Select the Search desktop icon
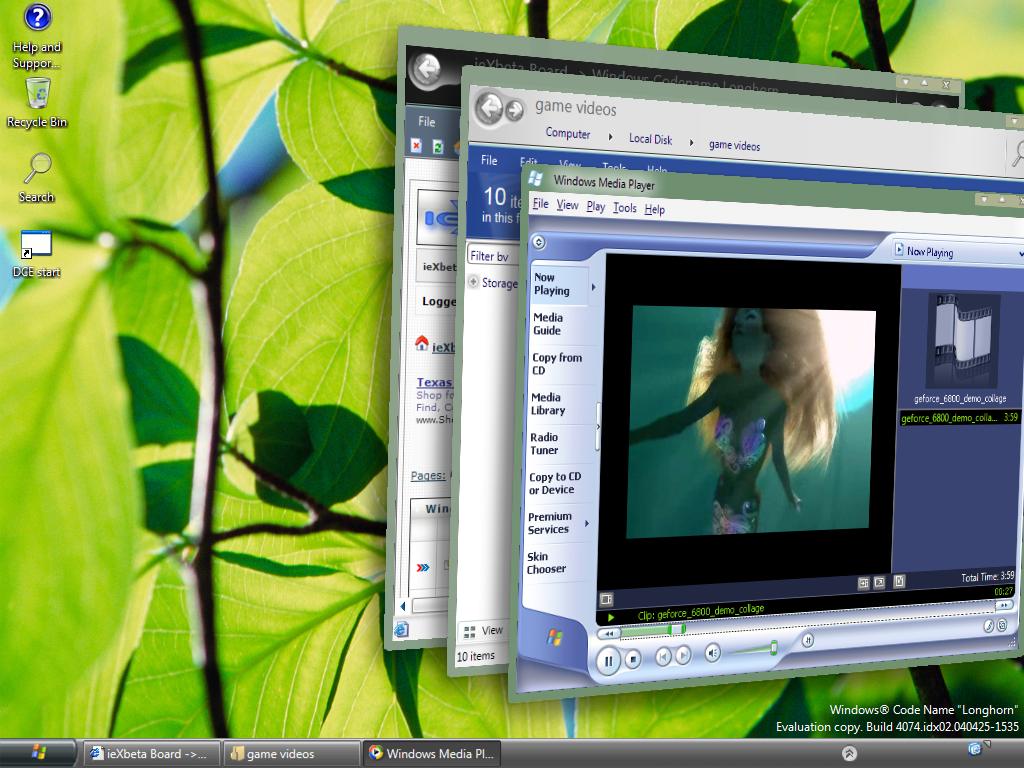Screen dimensions: 1024x768 pos(37,178)
